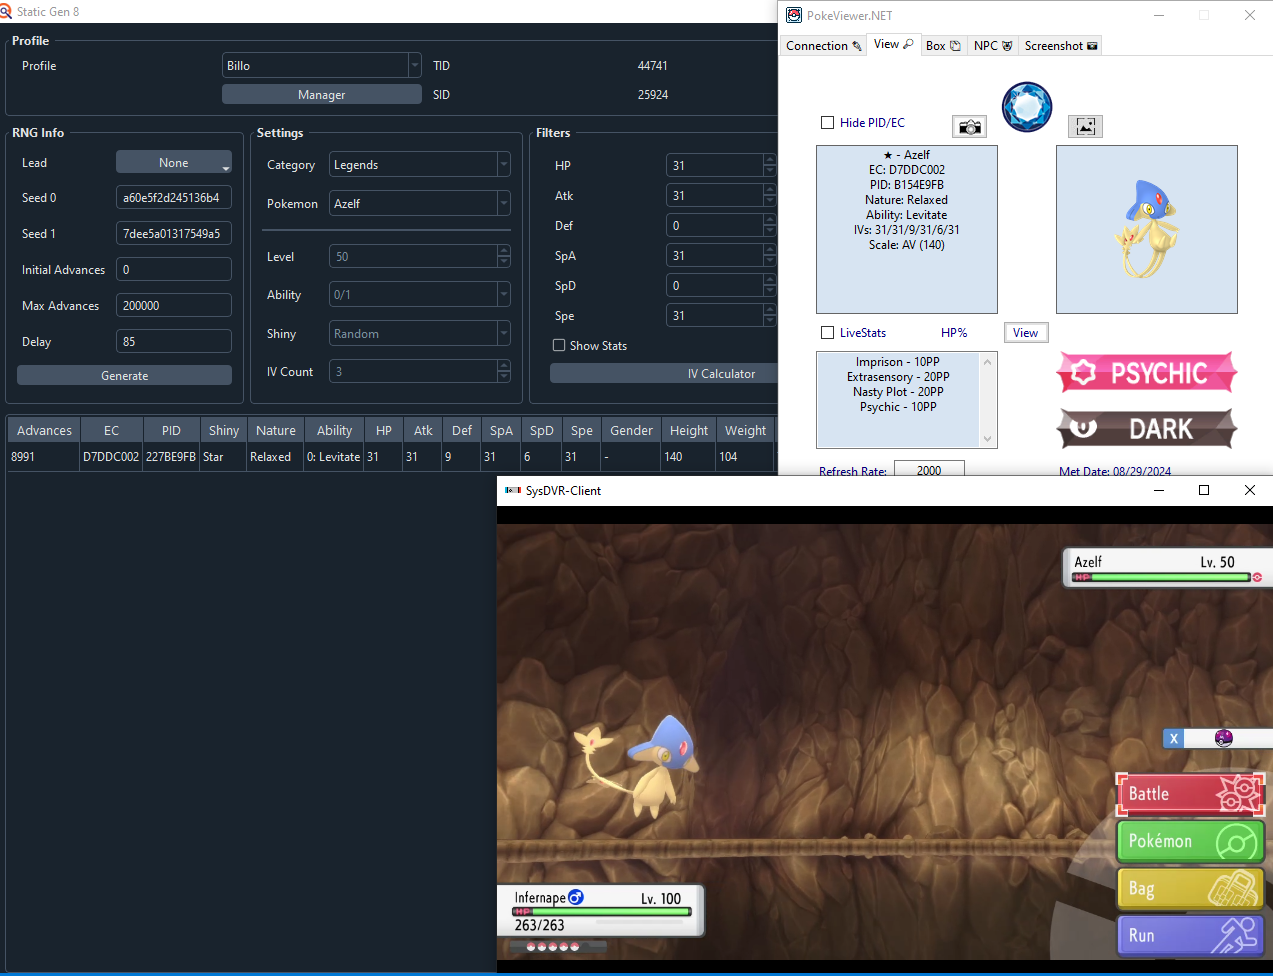The width and height of the screenshot is (1273, 976).
Task: Select the Battle option in game
Action: tap(1190, 794)
